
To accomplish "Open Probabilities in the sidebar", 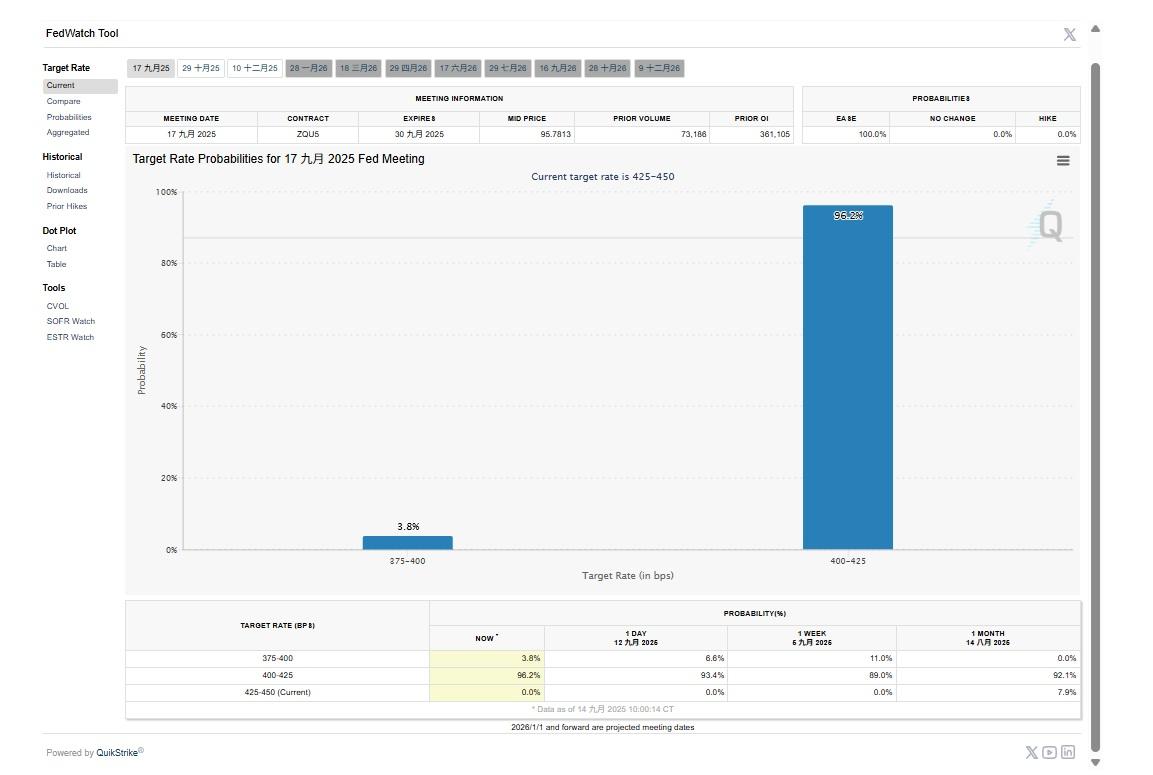I will click(x=69, y=117).
